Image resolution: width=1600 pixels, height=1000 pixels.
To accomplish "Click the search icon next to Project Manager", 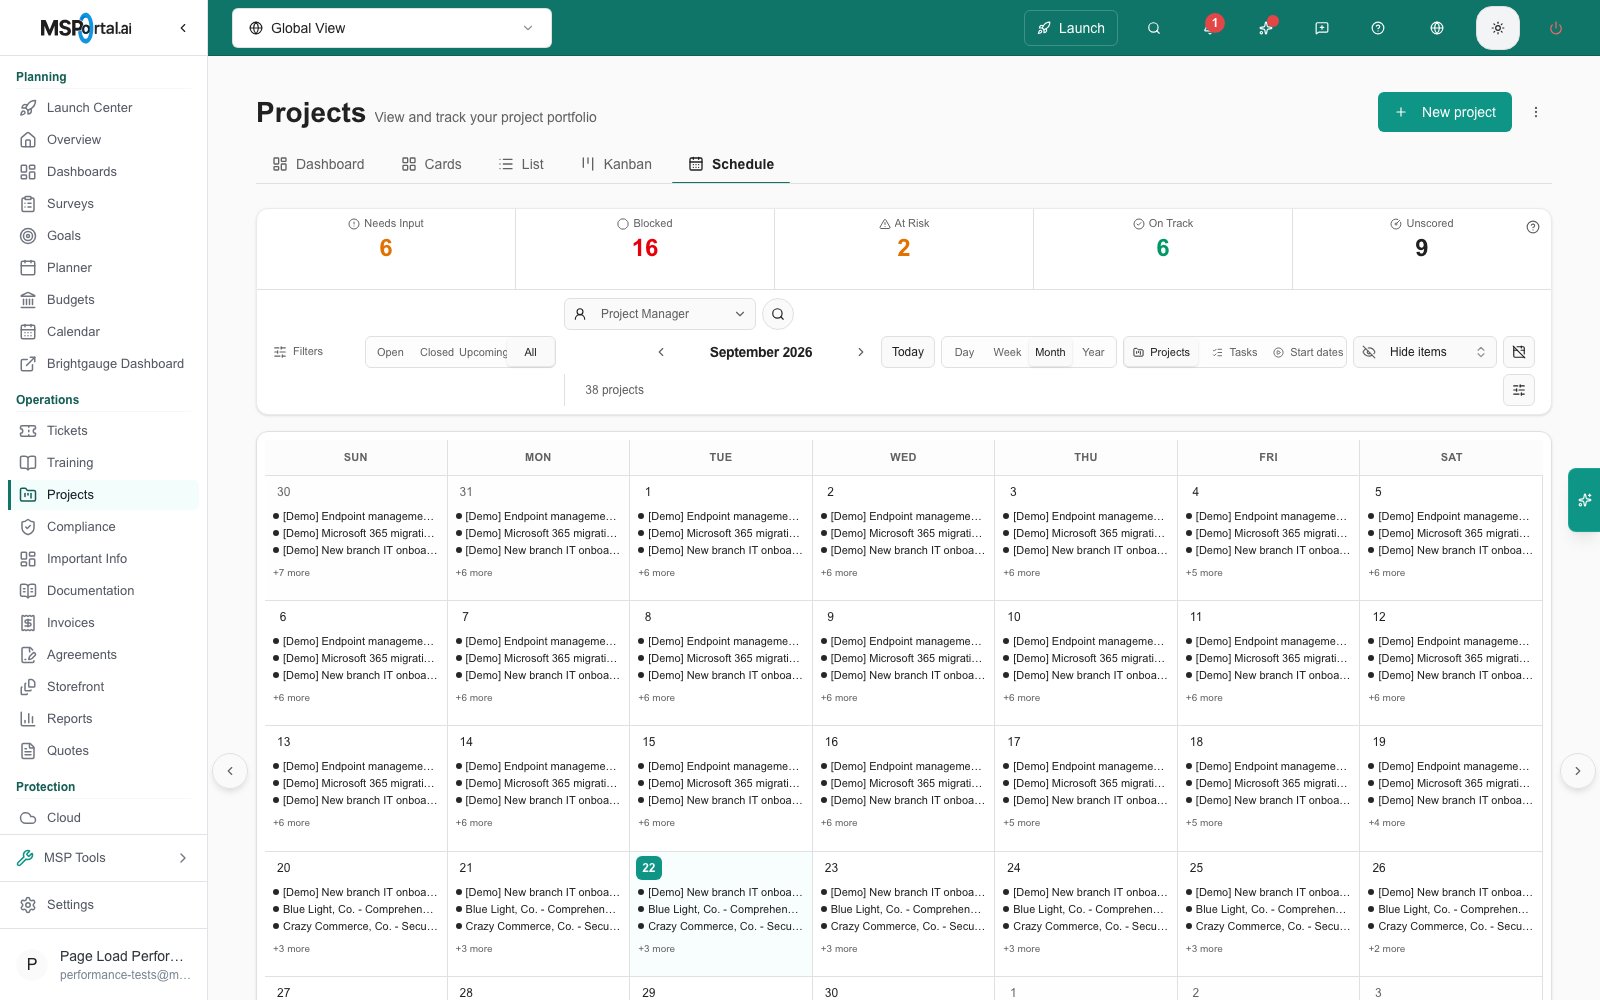I will click(x=778, y=314).
